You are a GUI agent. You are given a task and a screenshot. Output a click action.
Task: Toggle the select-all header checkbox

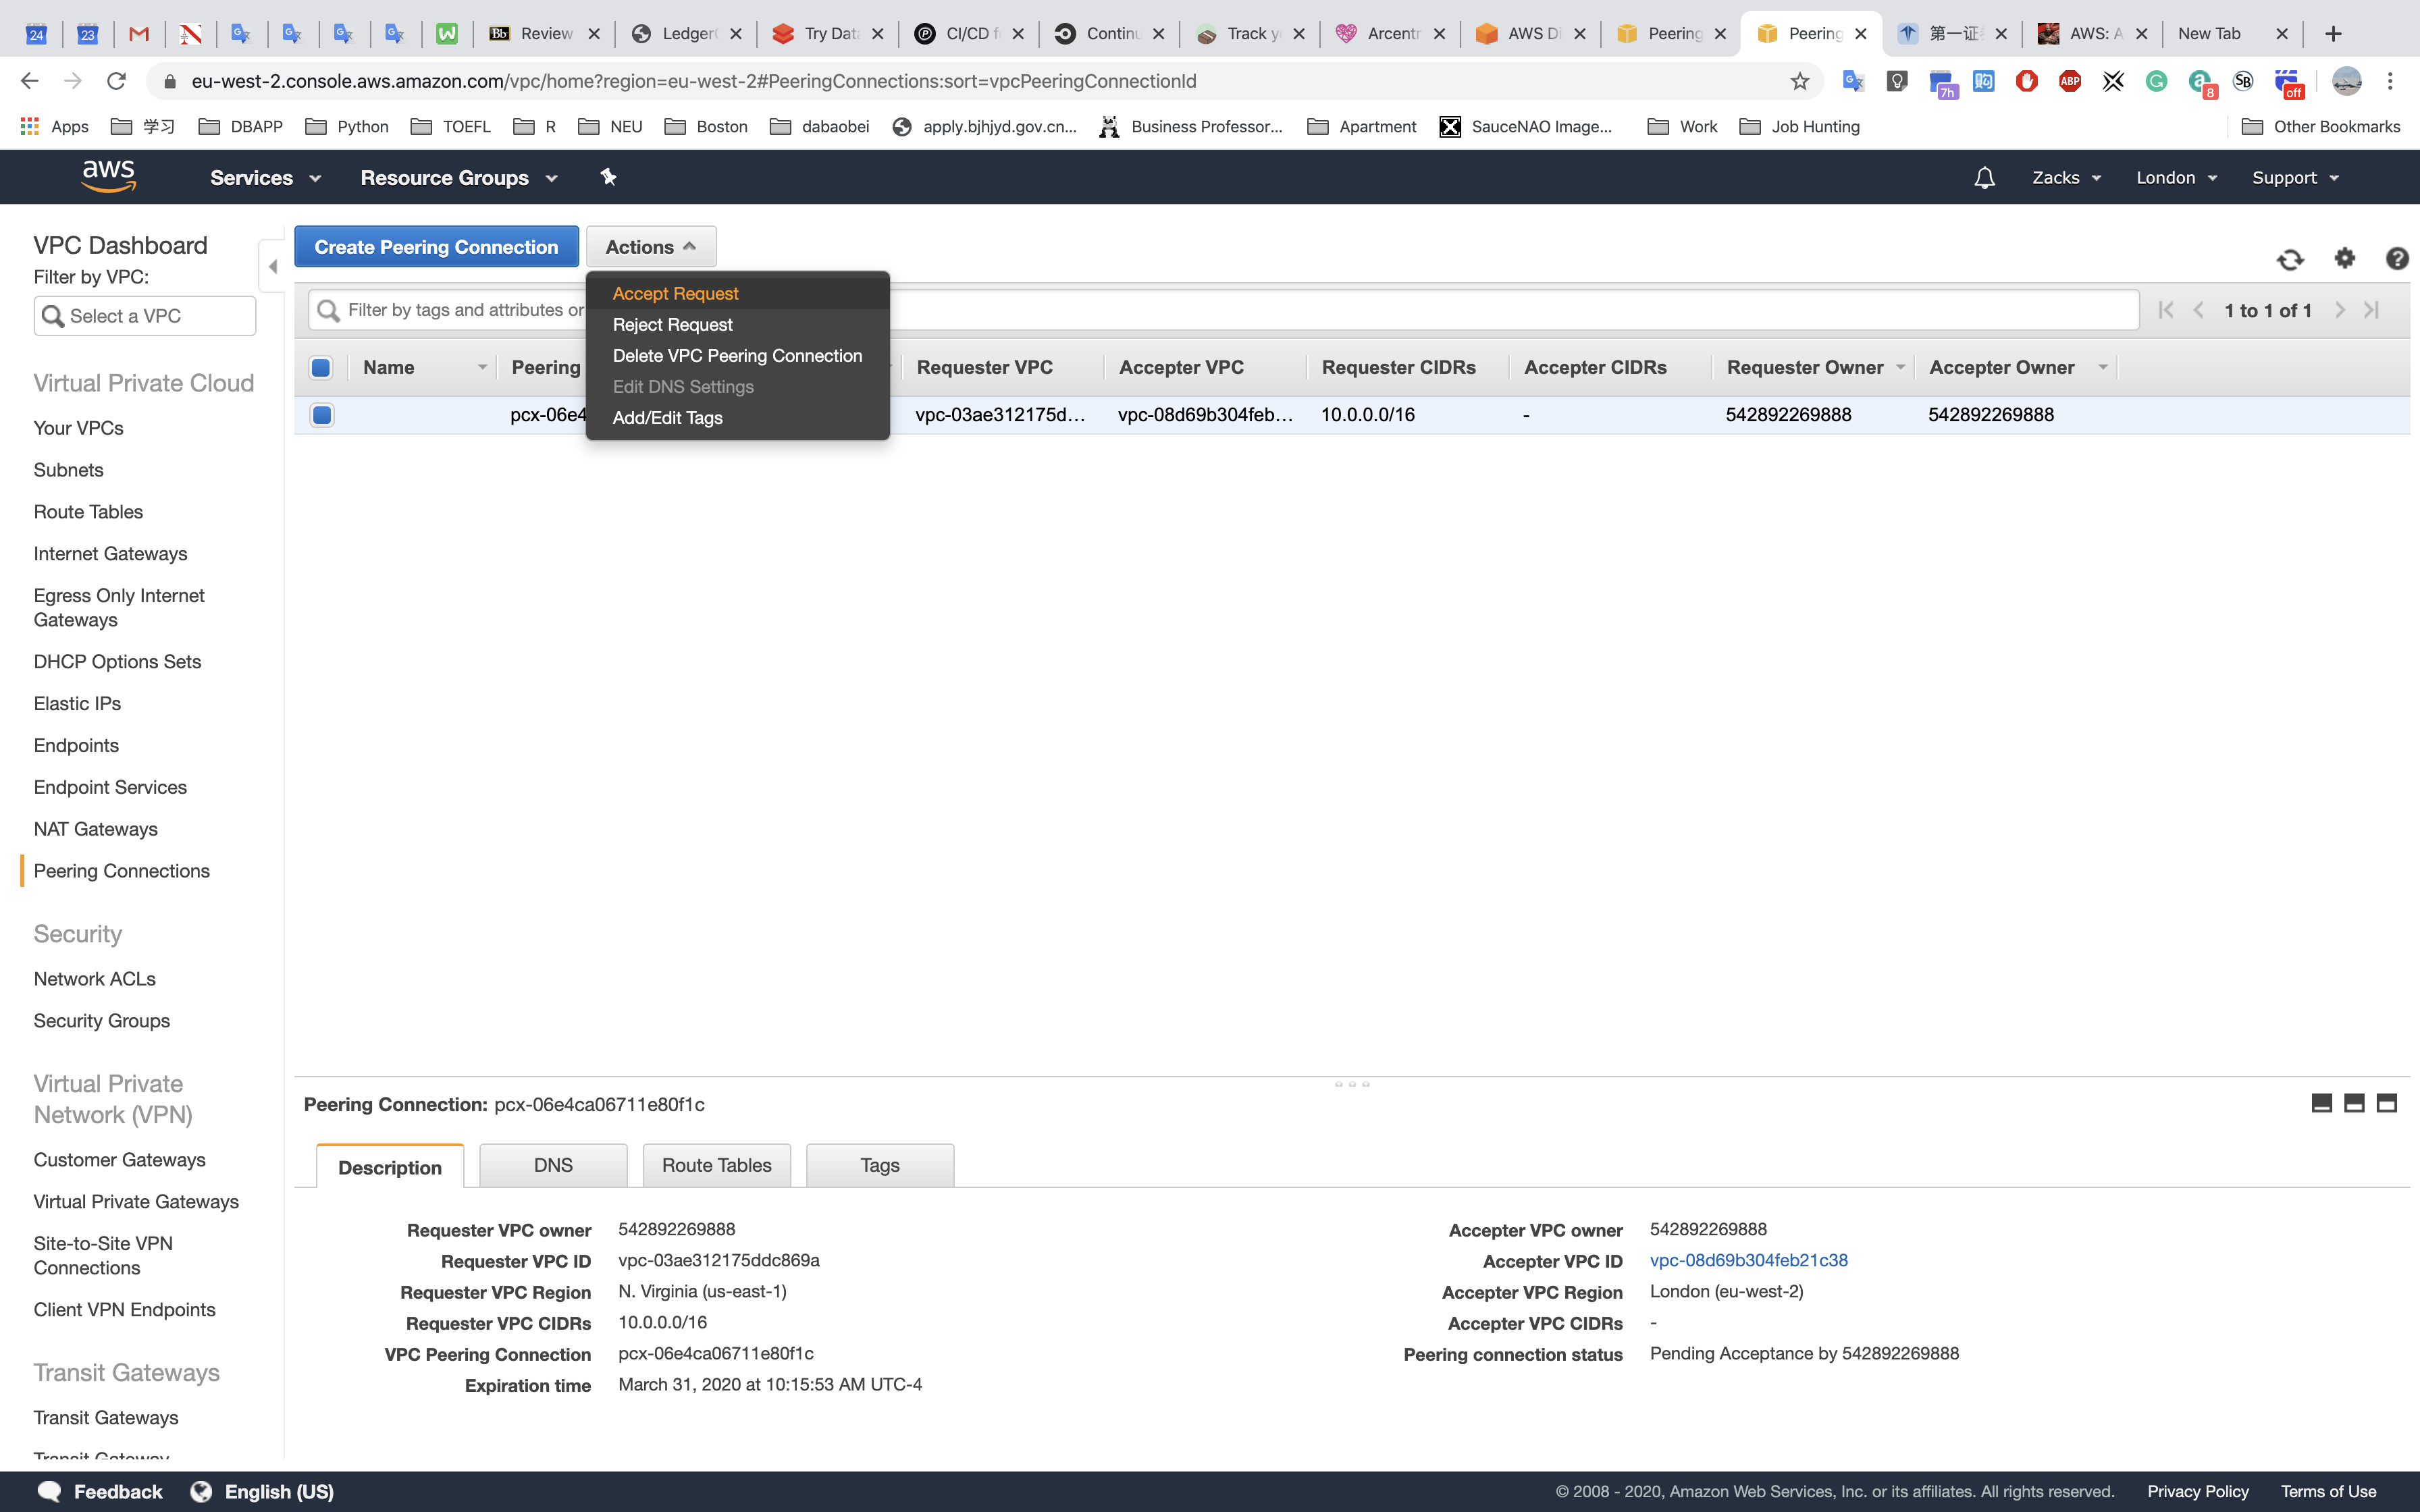coord(321,367)
